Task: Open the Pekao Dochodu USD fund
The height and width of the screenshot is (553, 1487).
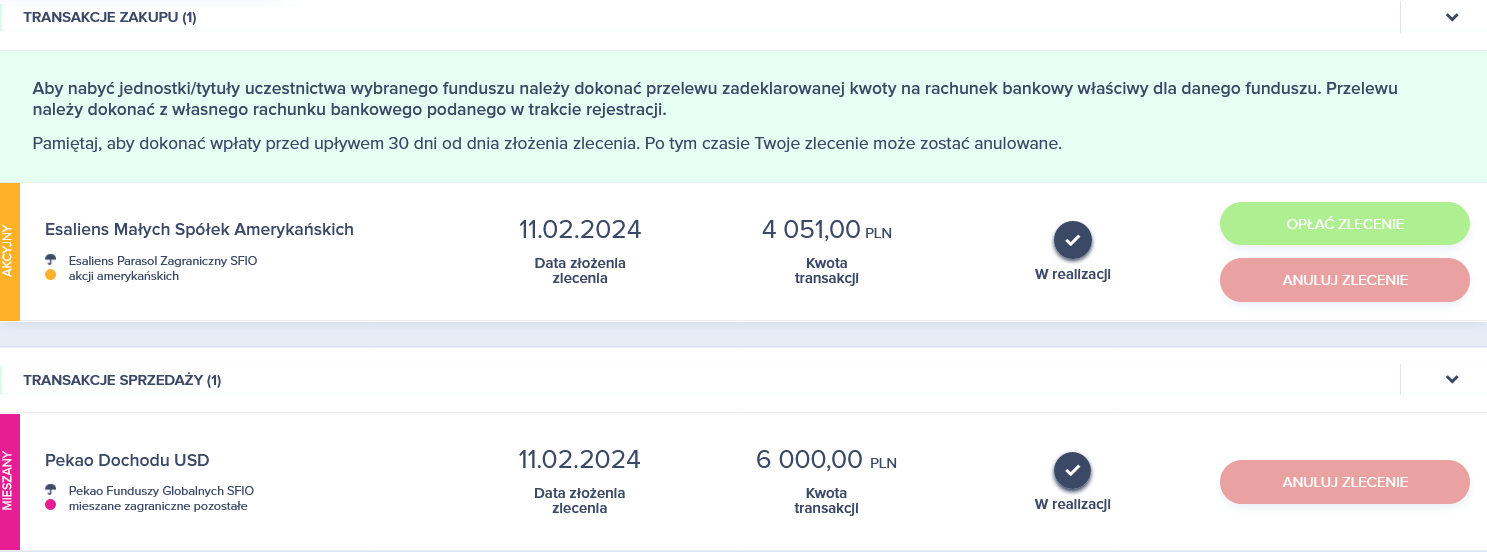Action: [127, 461]
